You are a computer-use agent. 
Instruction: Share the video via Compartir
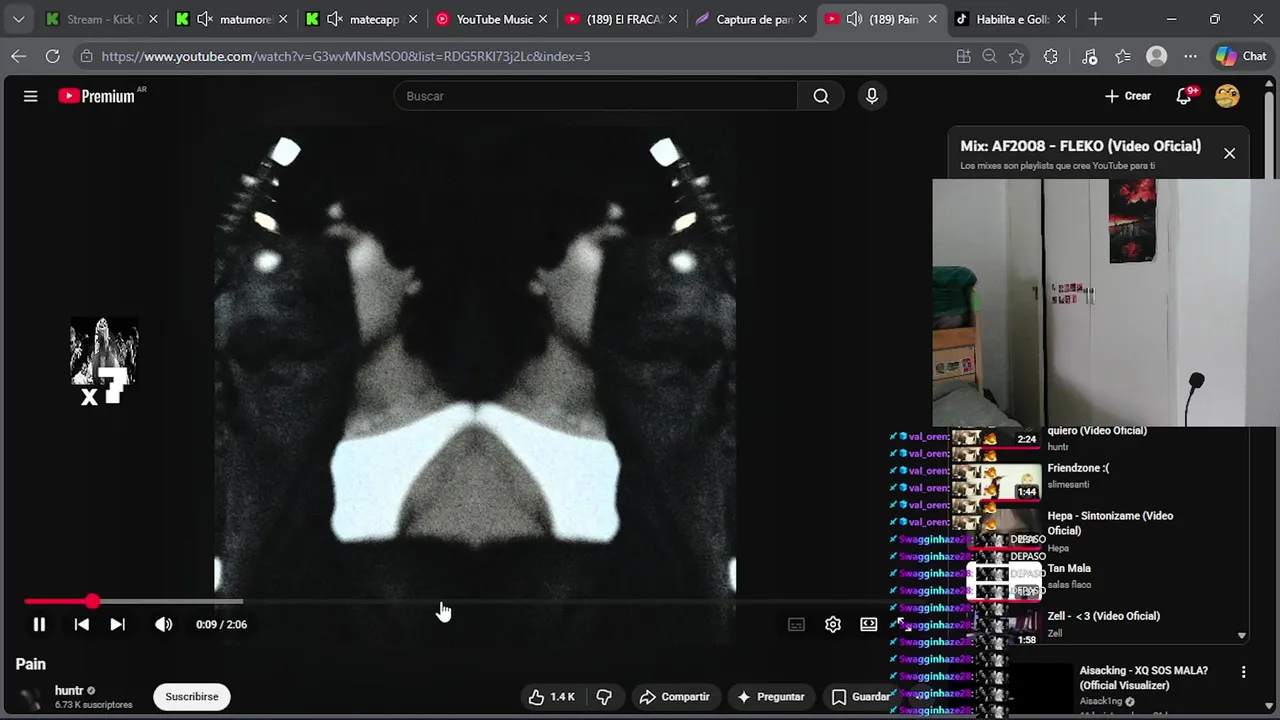point(674,697)
